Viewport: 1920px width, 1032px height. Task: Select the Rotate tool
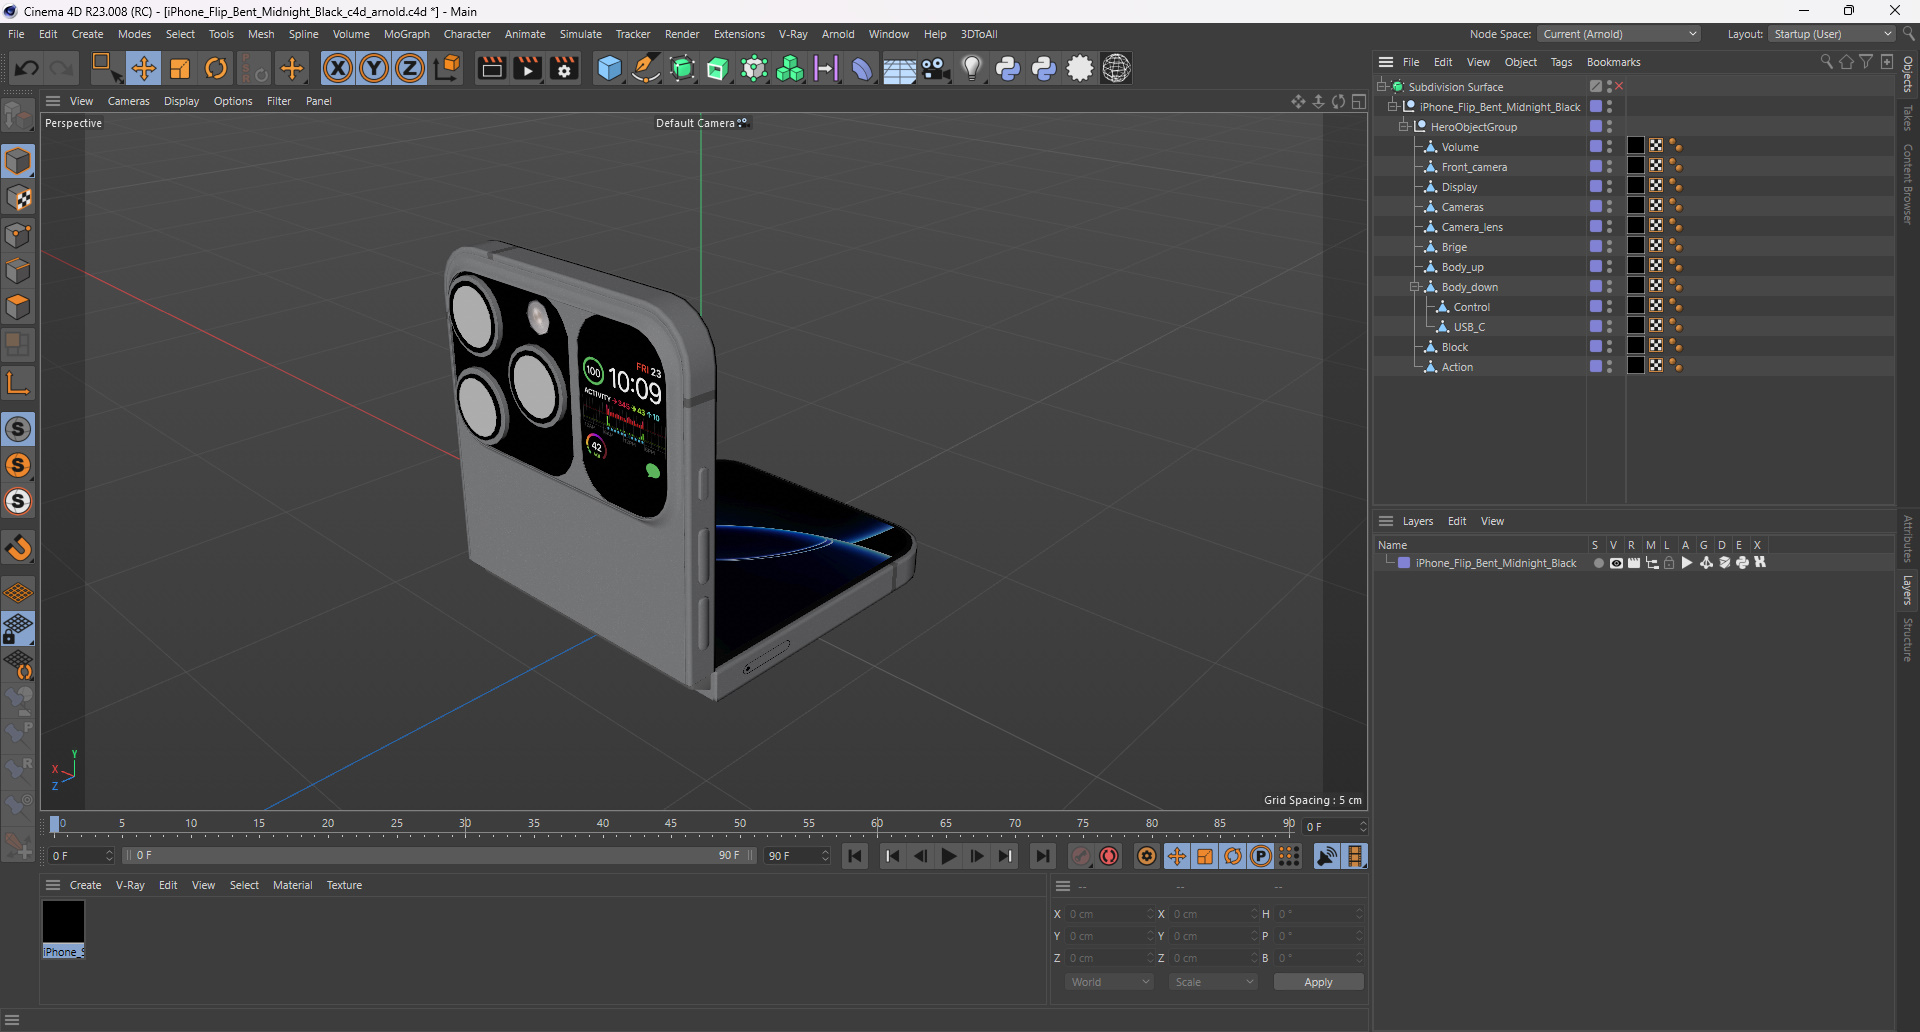click(216, 68)
